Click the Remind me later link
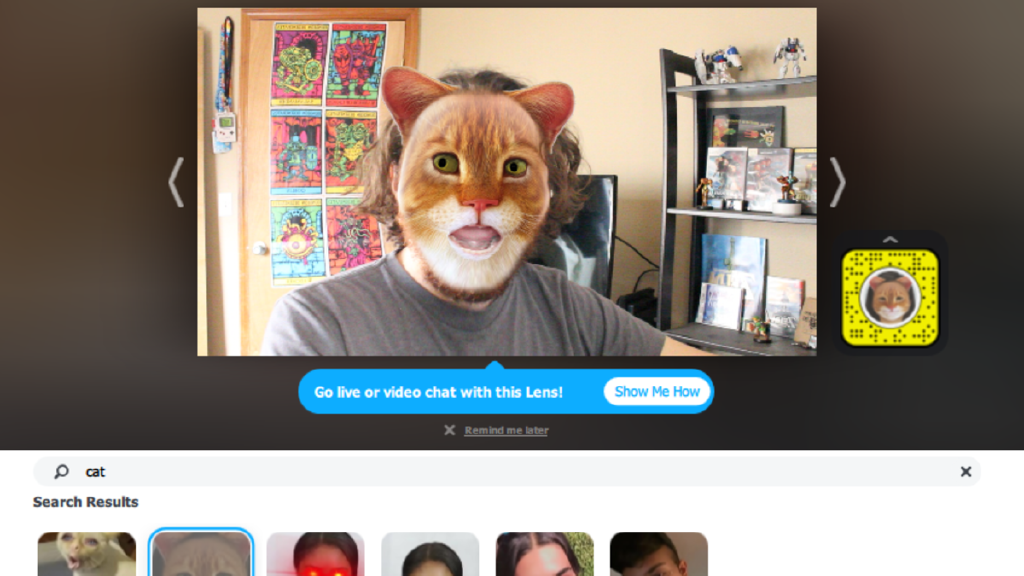Screen dimensions: 1024x576 coord(506,430)
